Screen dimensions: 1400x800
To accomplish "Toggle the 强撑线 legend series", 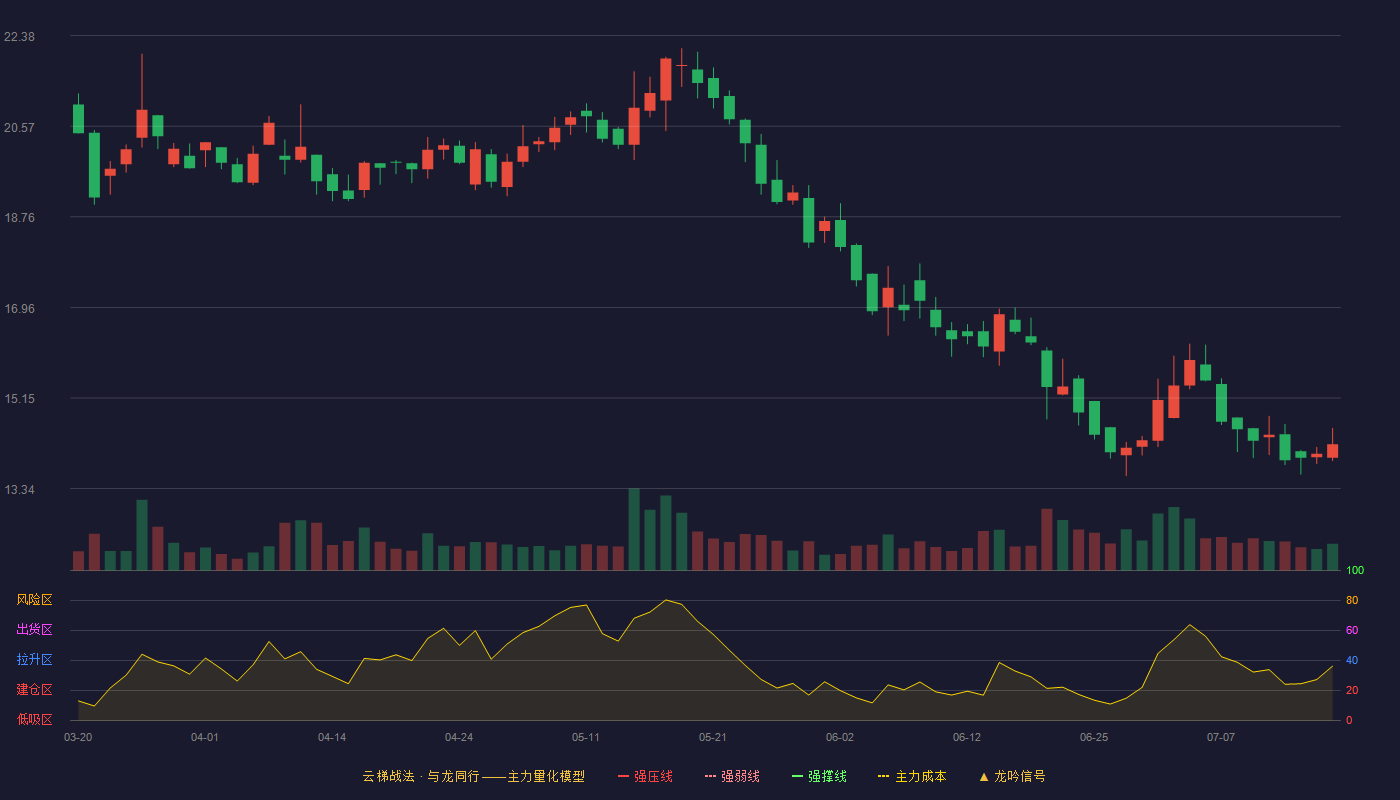I will (x=819, y=776).
